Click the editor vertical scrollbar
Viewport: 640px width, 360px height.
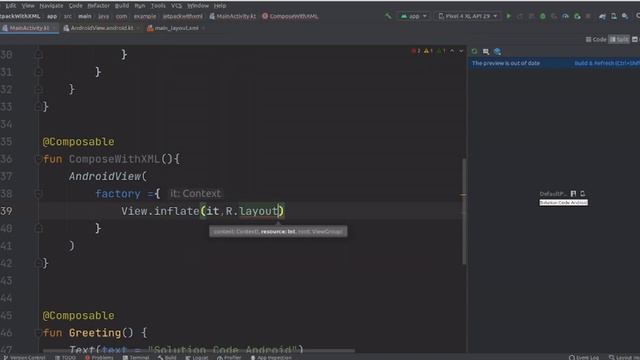(x=464, y=211)
